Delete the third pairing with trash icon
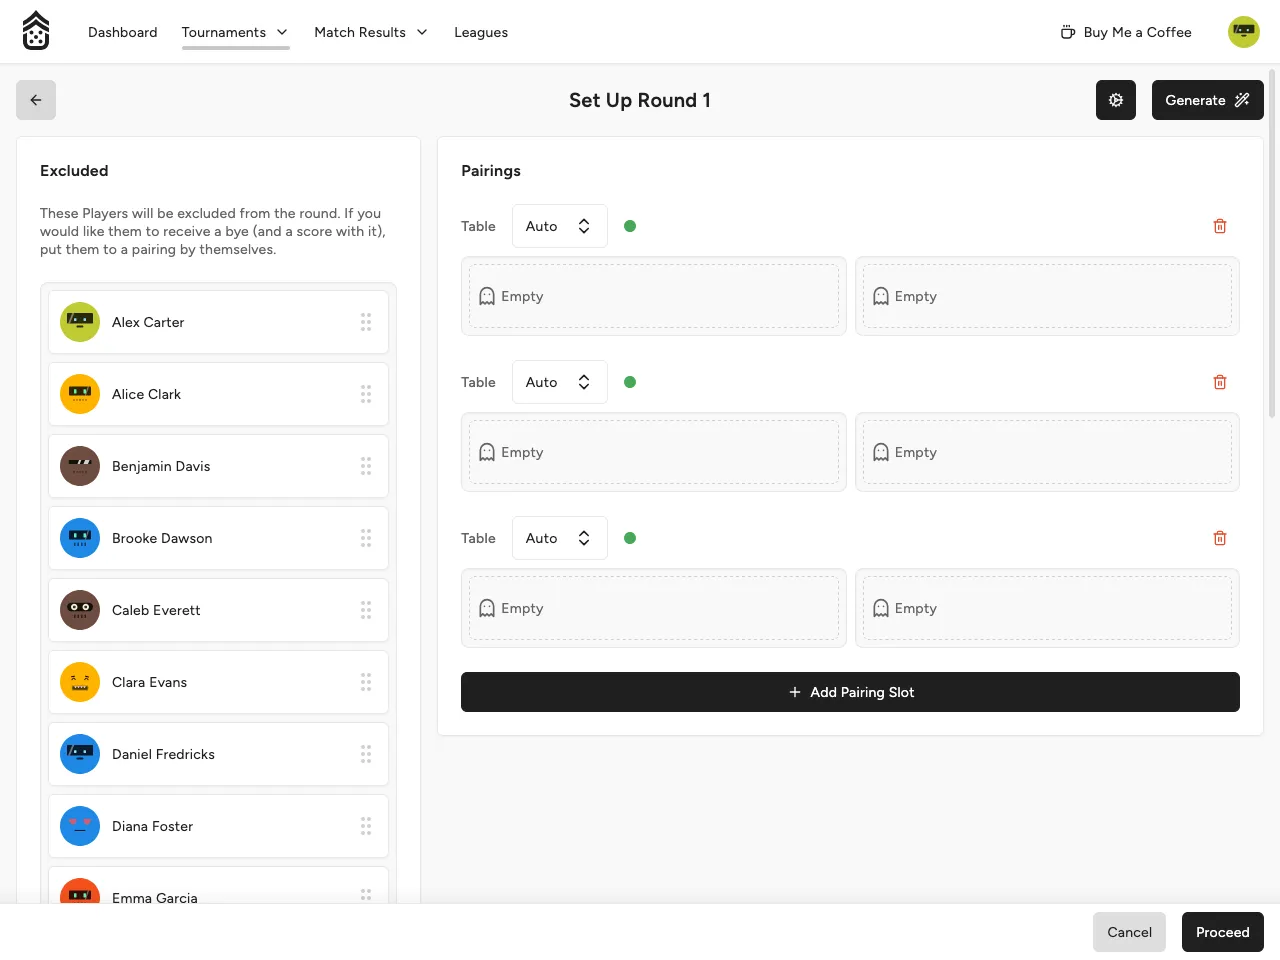 coord(1220,538)
